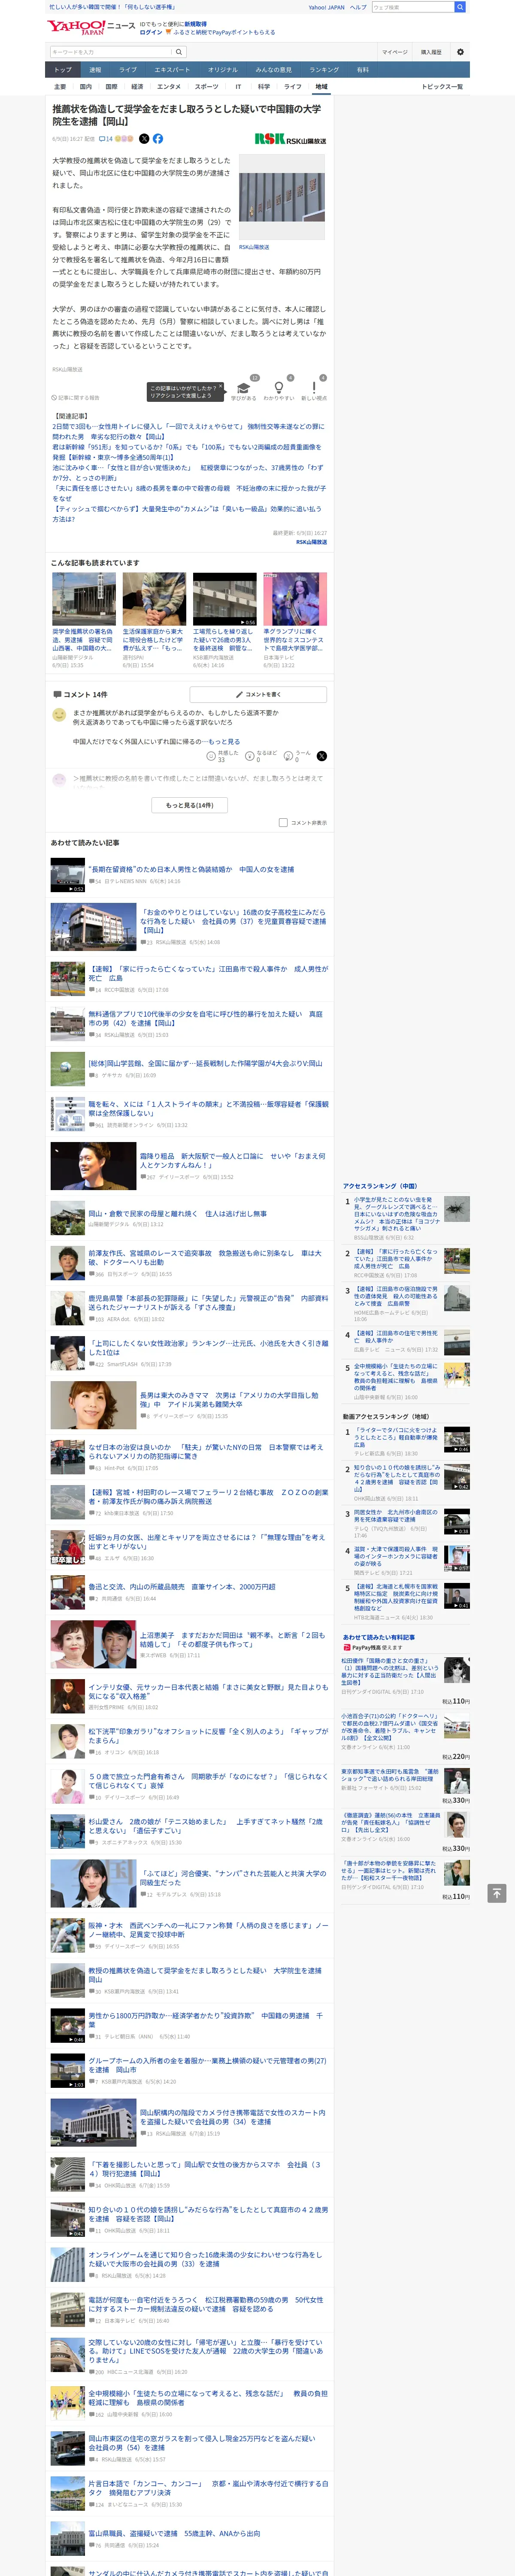Image resolution: width=515 pixels, height=2576 pixels.
Task: Click the RSK山陽放送 logo near headline
Action: (290, 140)
